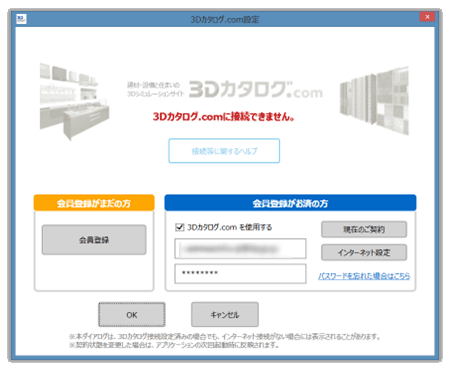Follow the パスワードを忘れた場合はこちら link
This screenshot has width=450, height=371.
coord(364,276)
